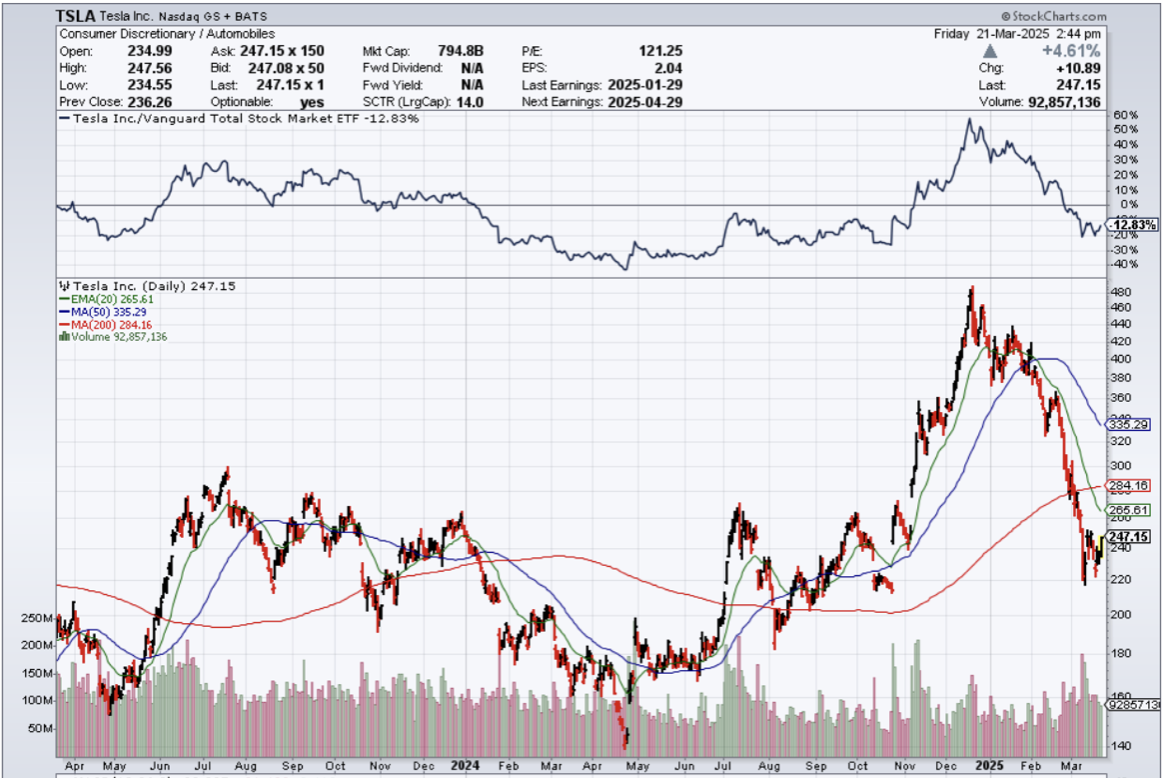Click the TSLA ticker symbol
Viewport: 1166px width, 782px height.
pyautogui.click(x=77, y=17)
